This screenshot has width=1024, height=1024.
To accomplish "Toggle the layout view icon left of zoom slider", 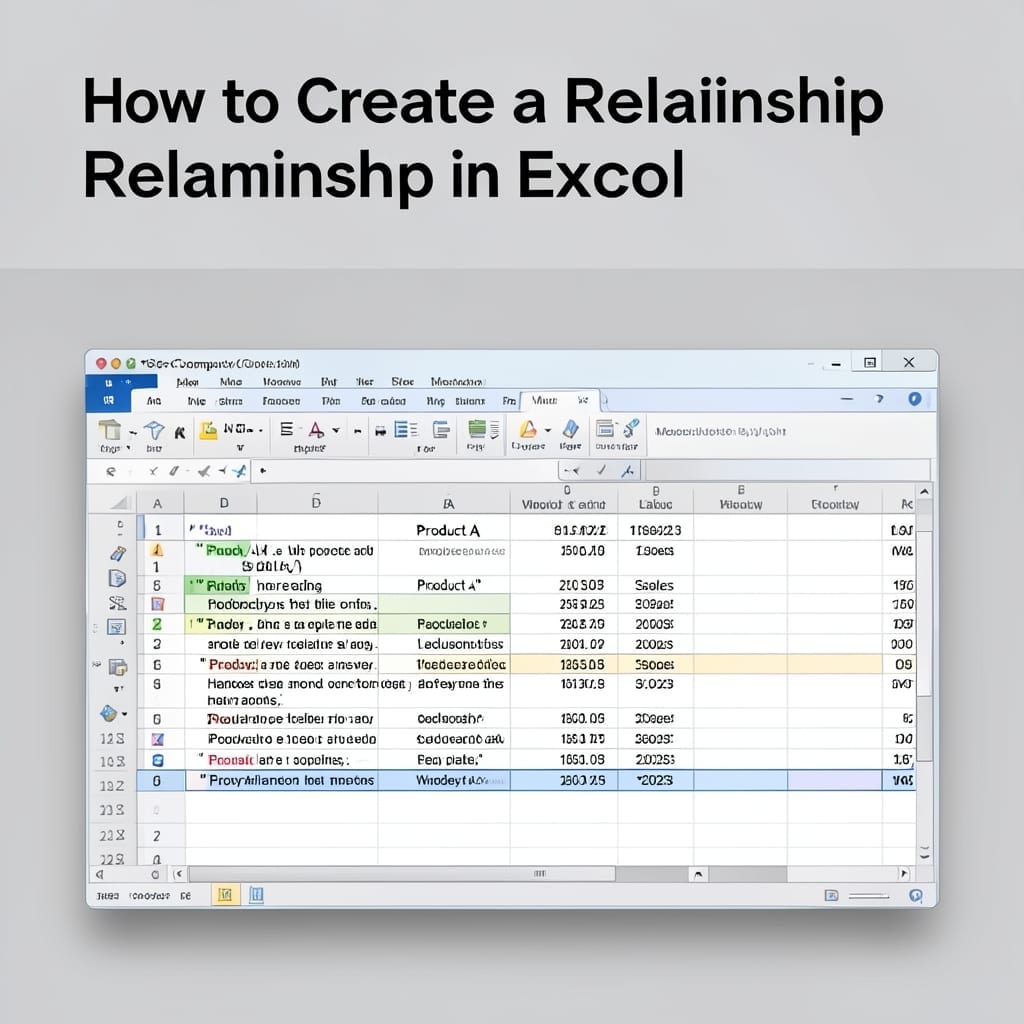I will pos(831,895).
